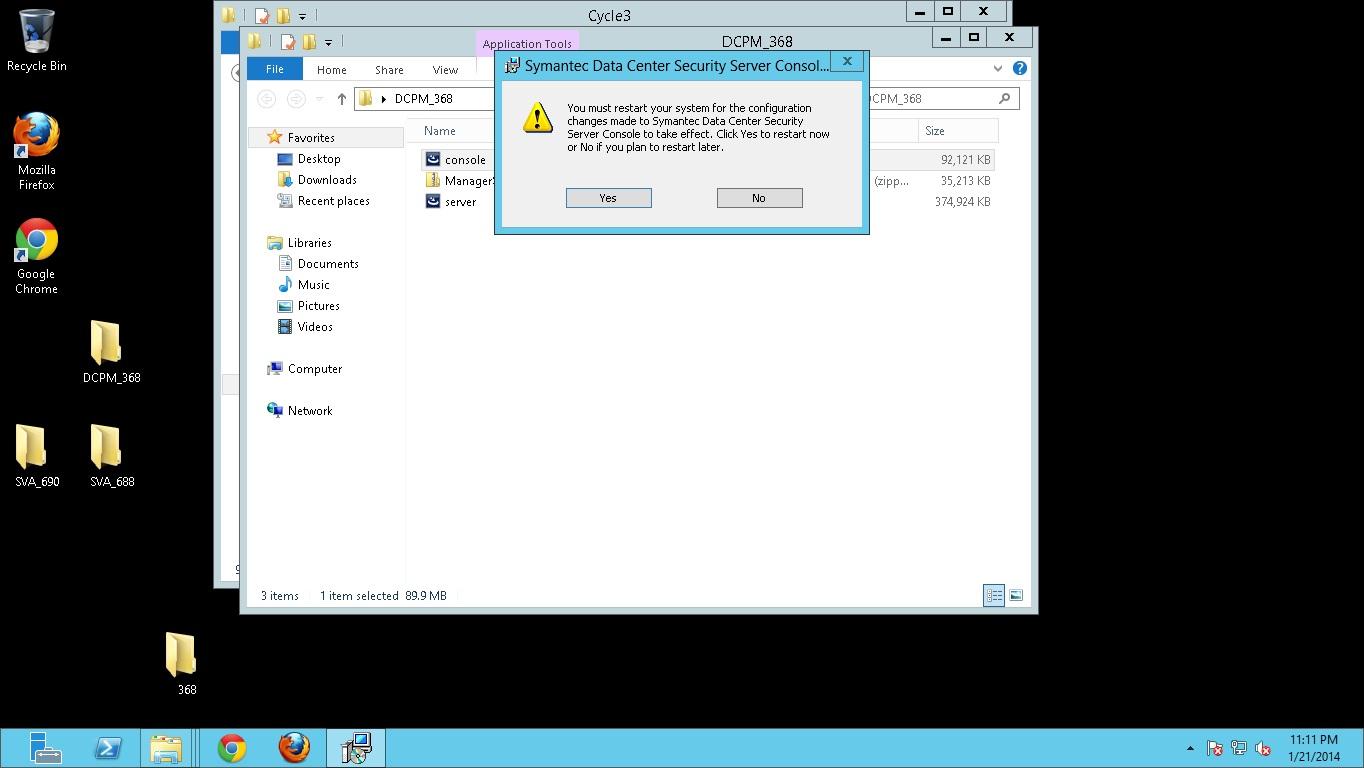Launch PowerShell from the taskbar

coord(108,748)
